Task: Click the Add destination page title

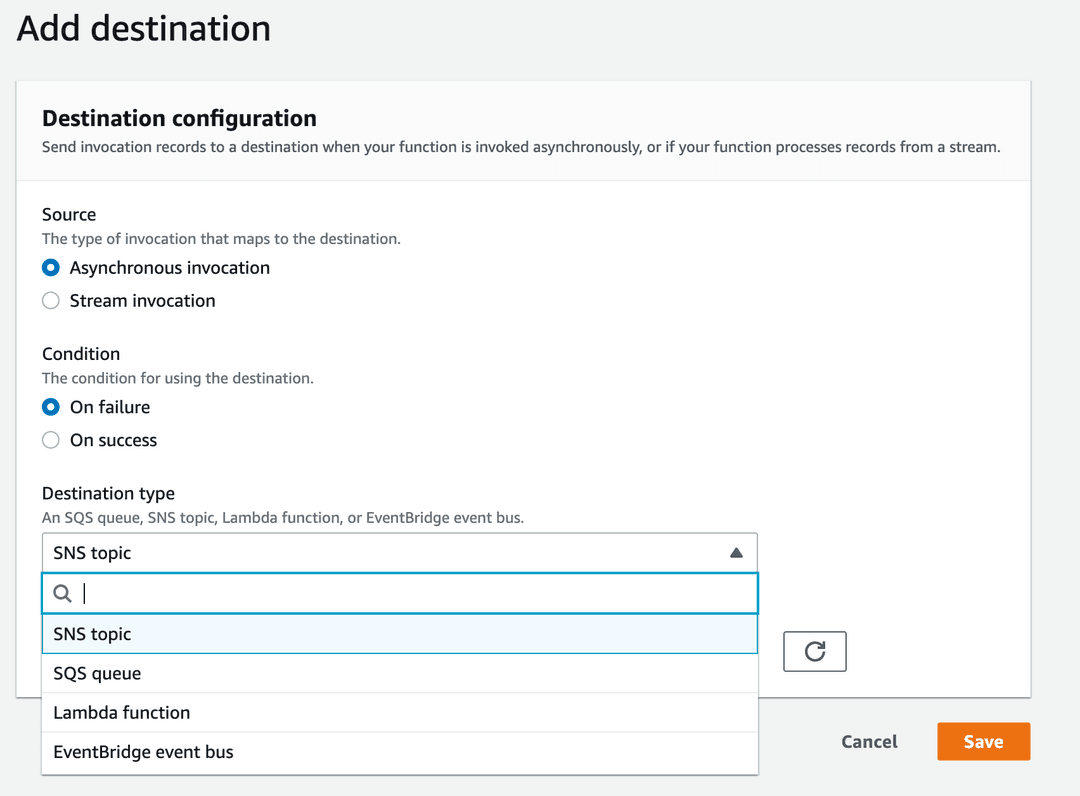Action: 143,28
